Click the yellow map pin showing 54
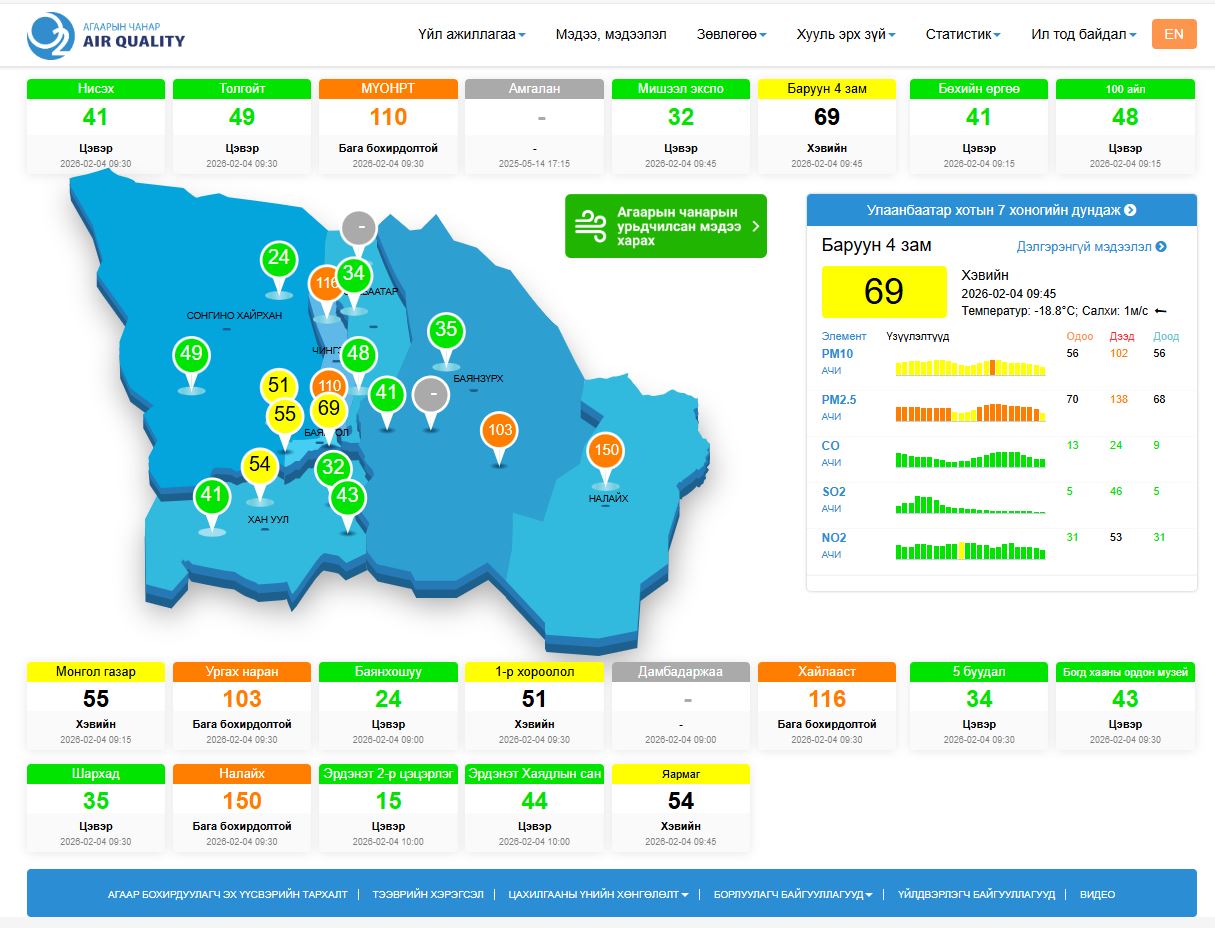Viewport: 1215px width, 928px height. pos(260,465)
